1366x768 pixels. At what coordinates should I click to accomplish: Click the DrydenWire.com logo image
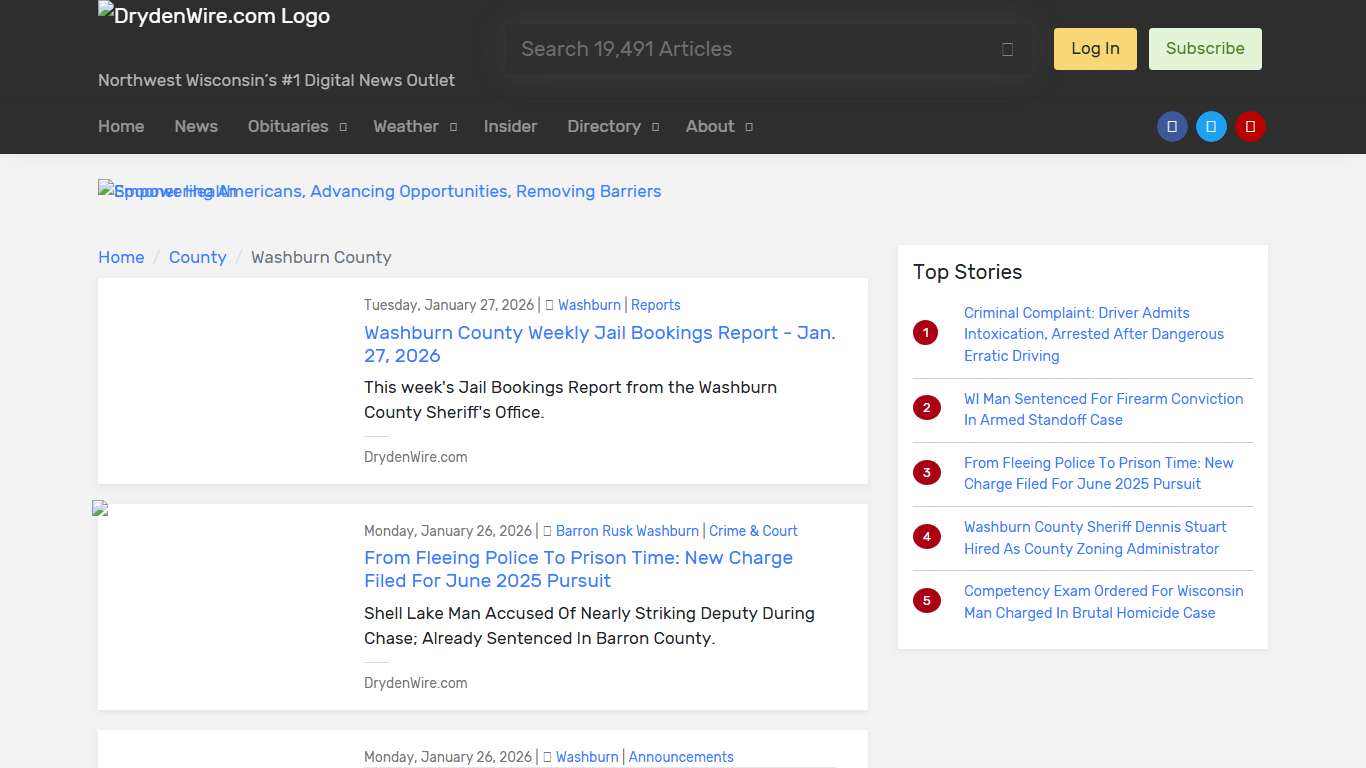click(214, 16)
